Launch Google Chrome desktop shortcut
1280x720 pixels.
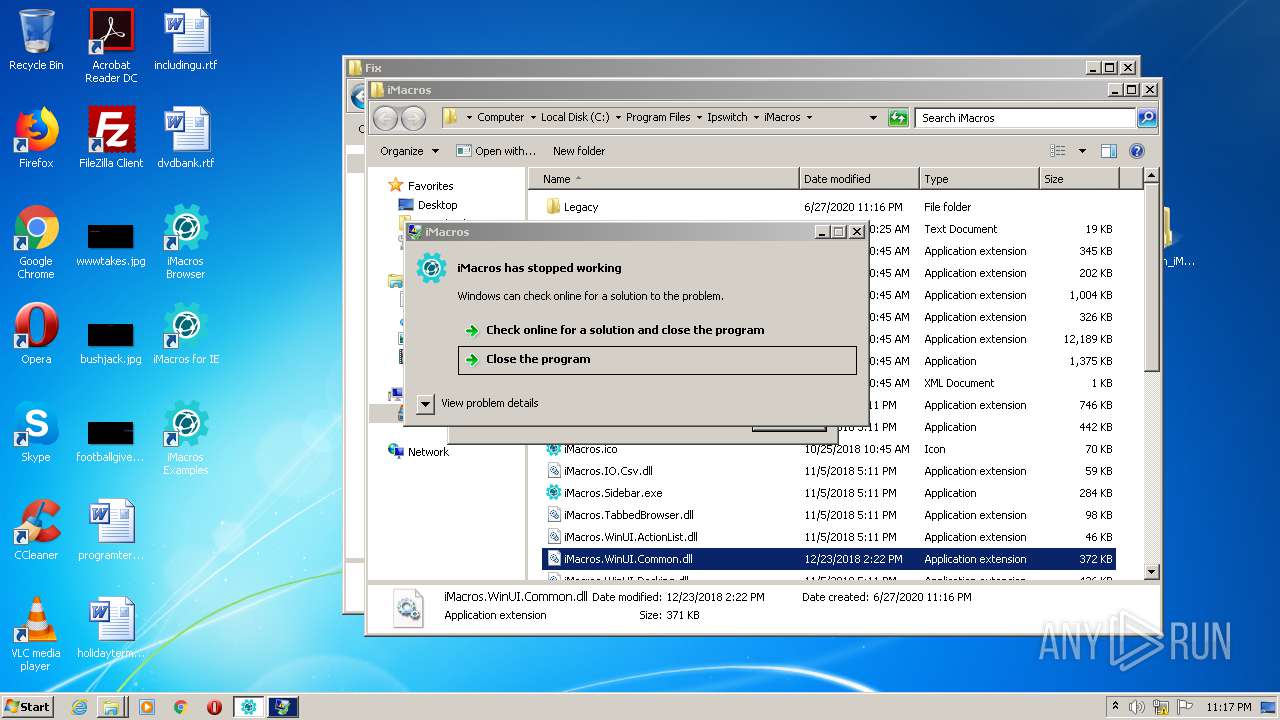[36, 242]
